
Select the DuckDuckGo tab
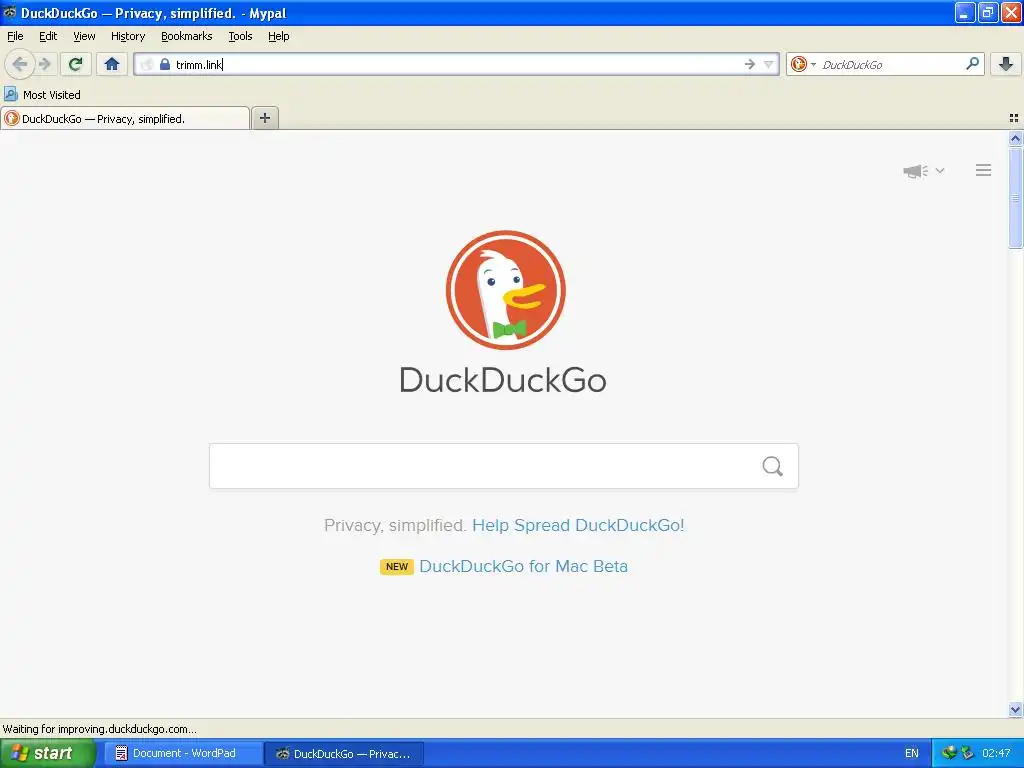click(x=125, y=118)
